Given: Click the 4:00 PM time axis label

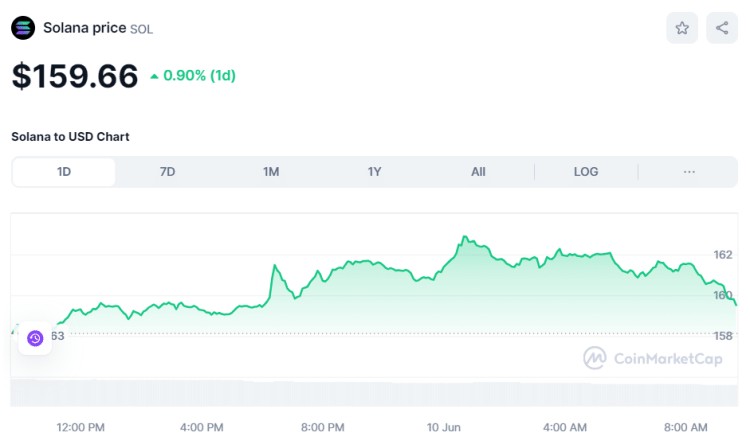Looking at the screenshot, I should (x=201, y=427).
